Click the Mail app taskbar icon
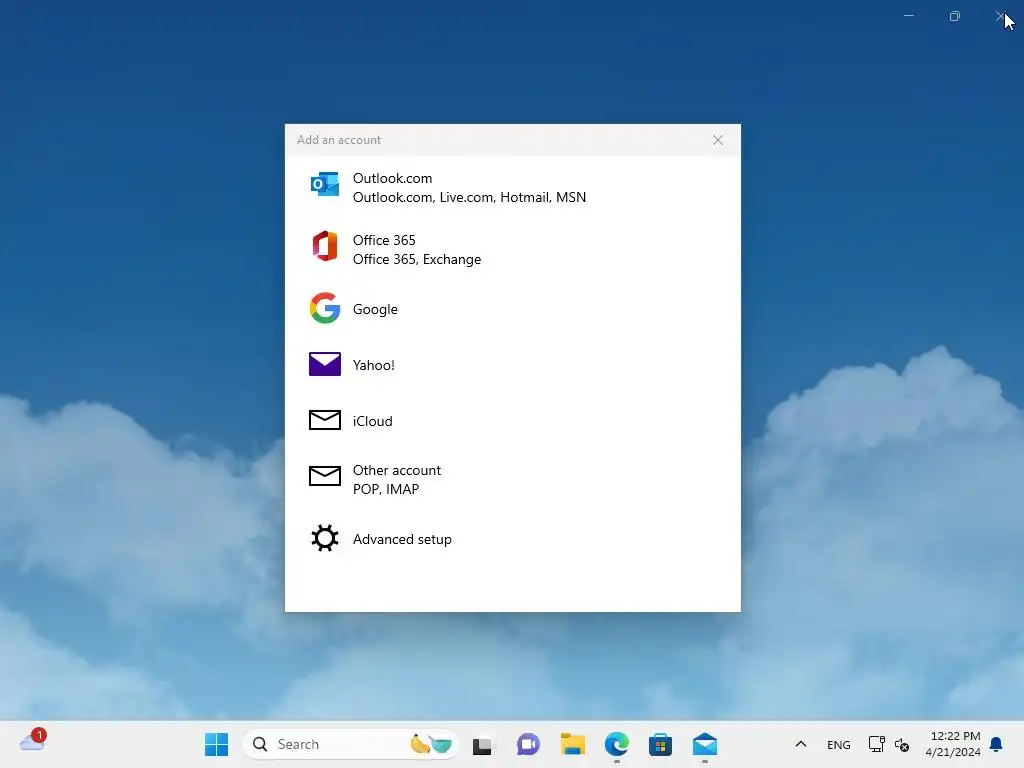1024x768 pixels. pos(705,744)
